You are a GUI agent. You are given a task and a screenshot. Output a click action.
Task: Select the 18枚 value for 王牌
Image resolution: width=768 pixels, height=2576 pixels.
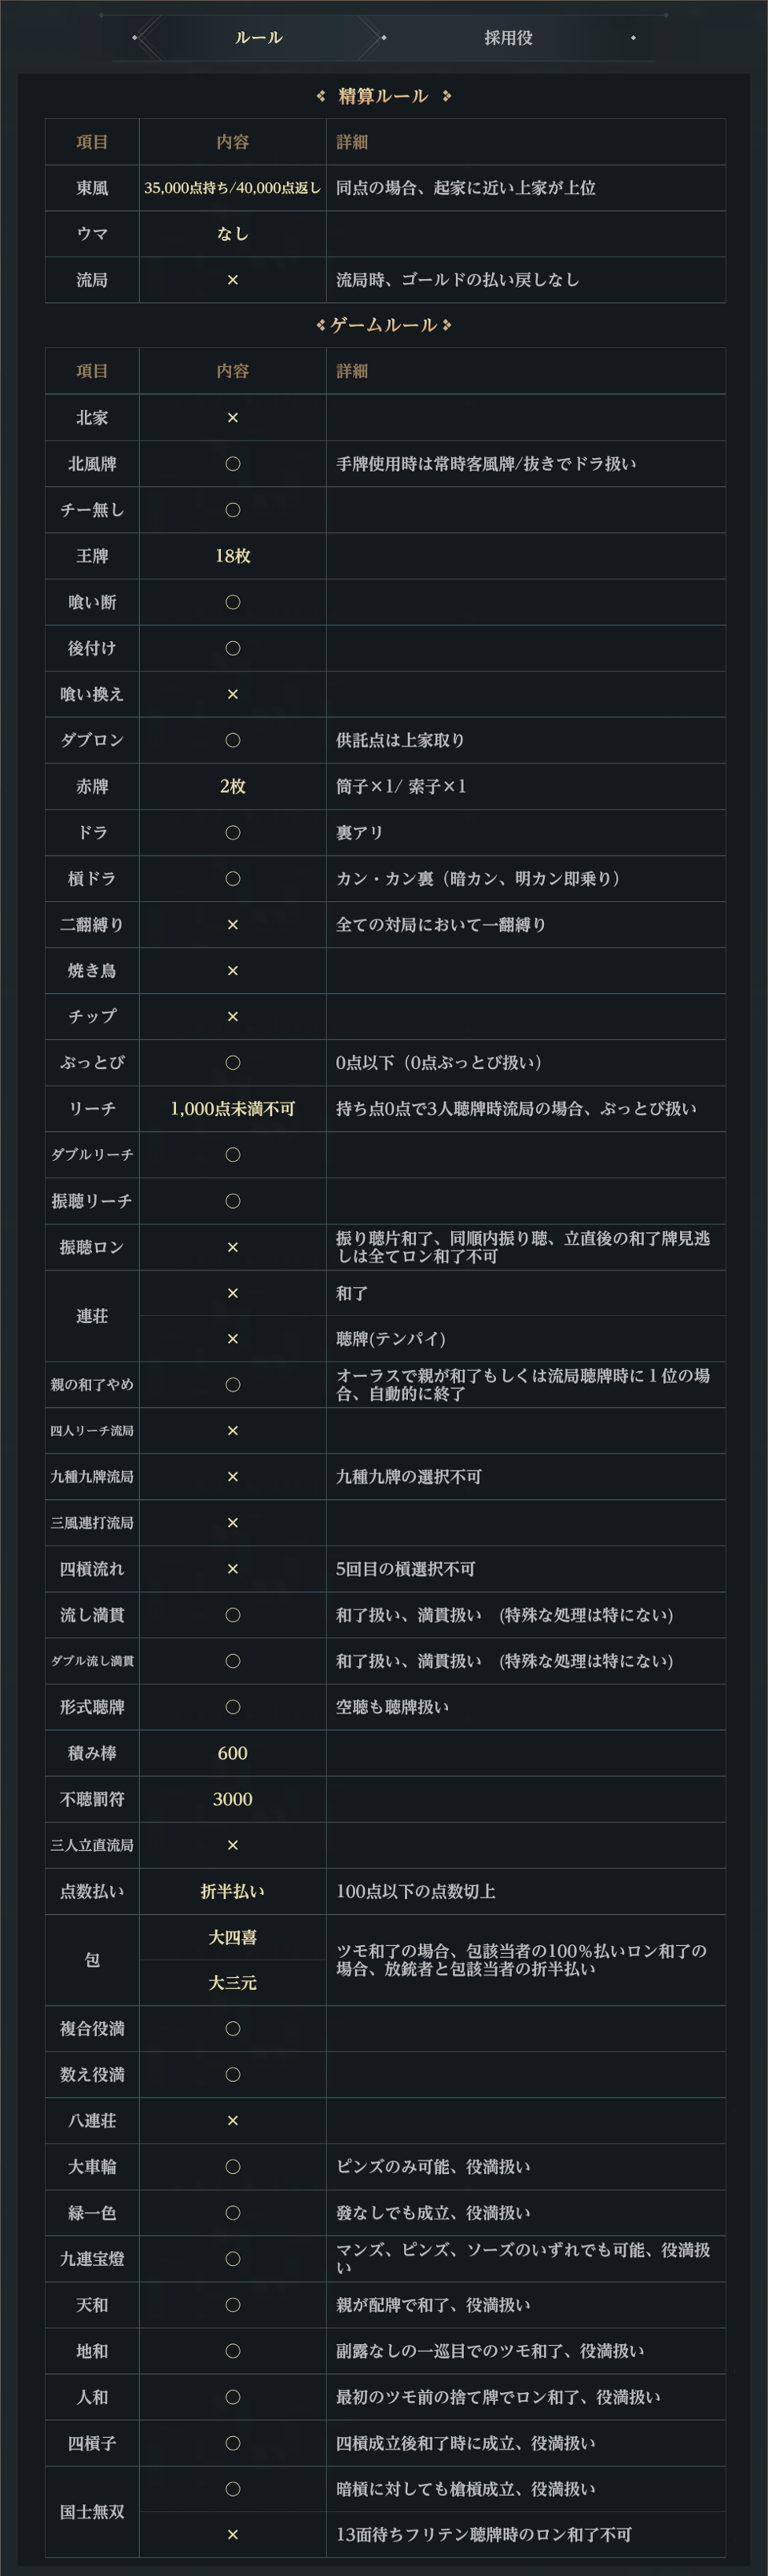click(x=232, y=556)
